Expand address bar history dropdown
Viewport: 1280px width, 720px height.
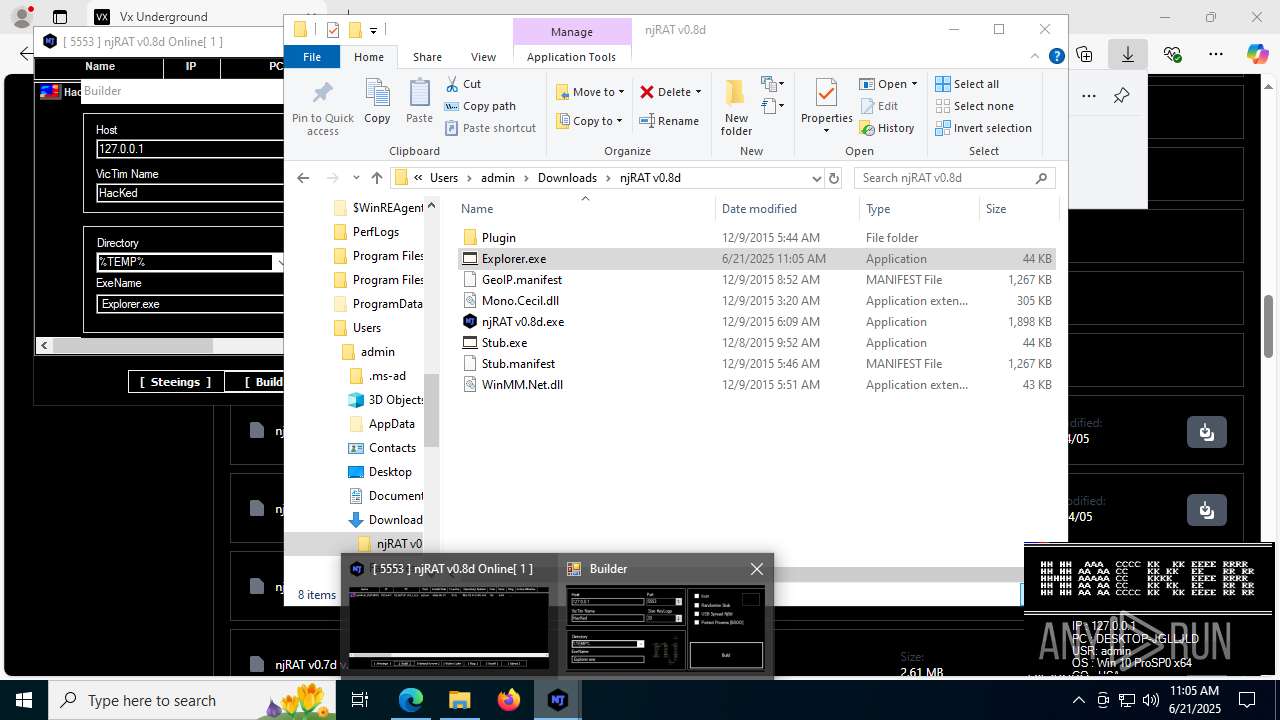point(816,178)
